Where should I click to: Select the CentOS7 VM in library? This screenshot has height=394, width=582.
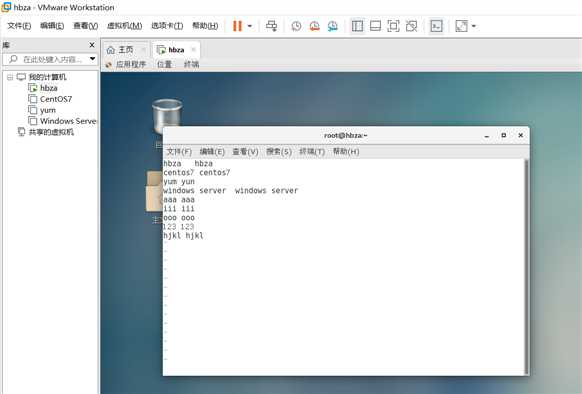pos(56,99)
